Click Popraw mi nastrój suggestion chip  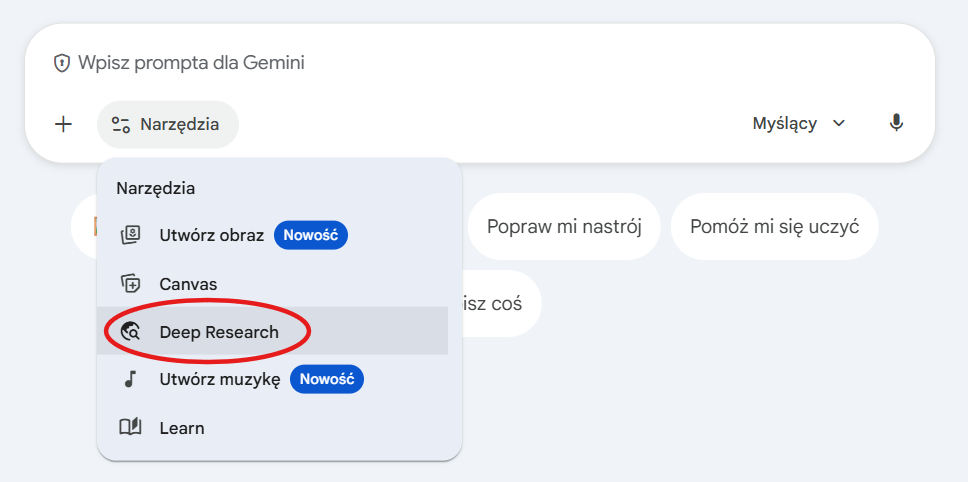tap(564, 226)
